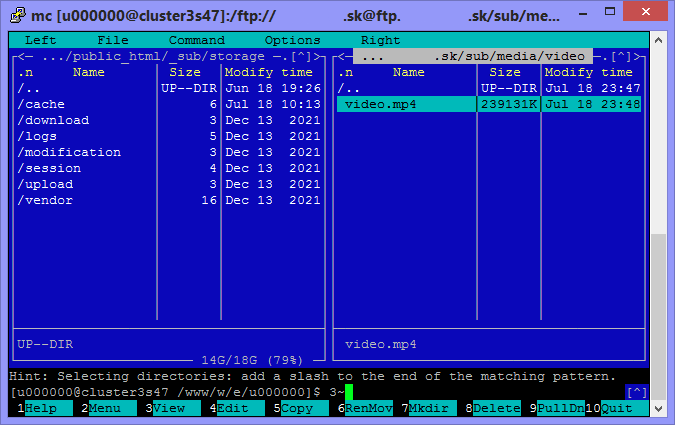Go to parent directory in left panel

[28, 88]
